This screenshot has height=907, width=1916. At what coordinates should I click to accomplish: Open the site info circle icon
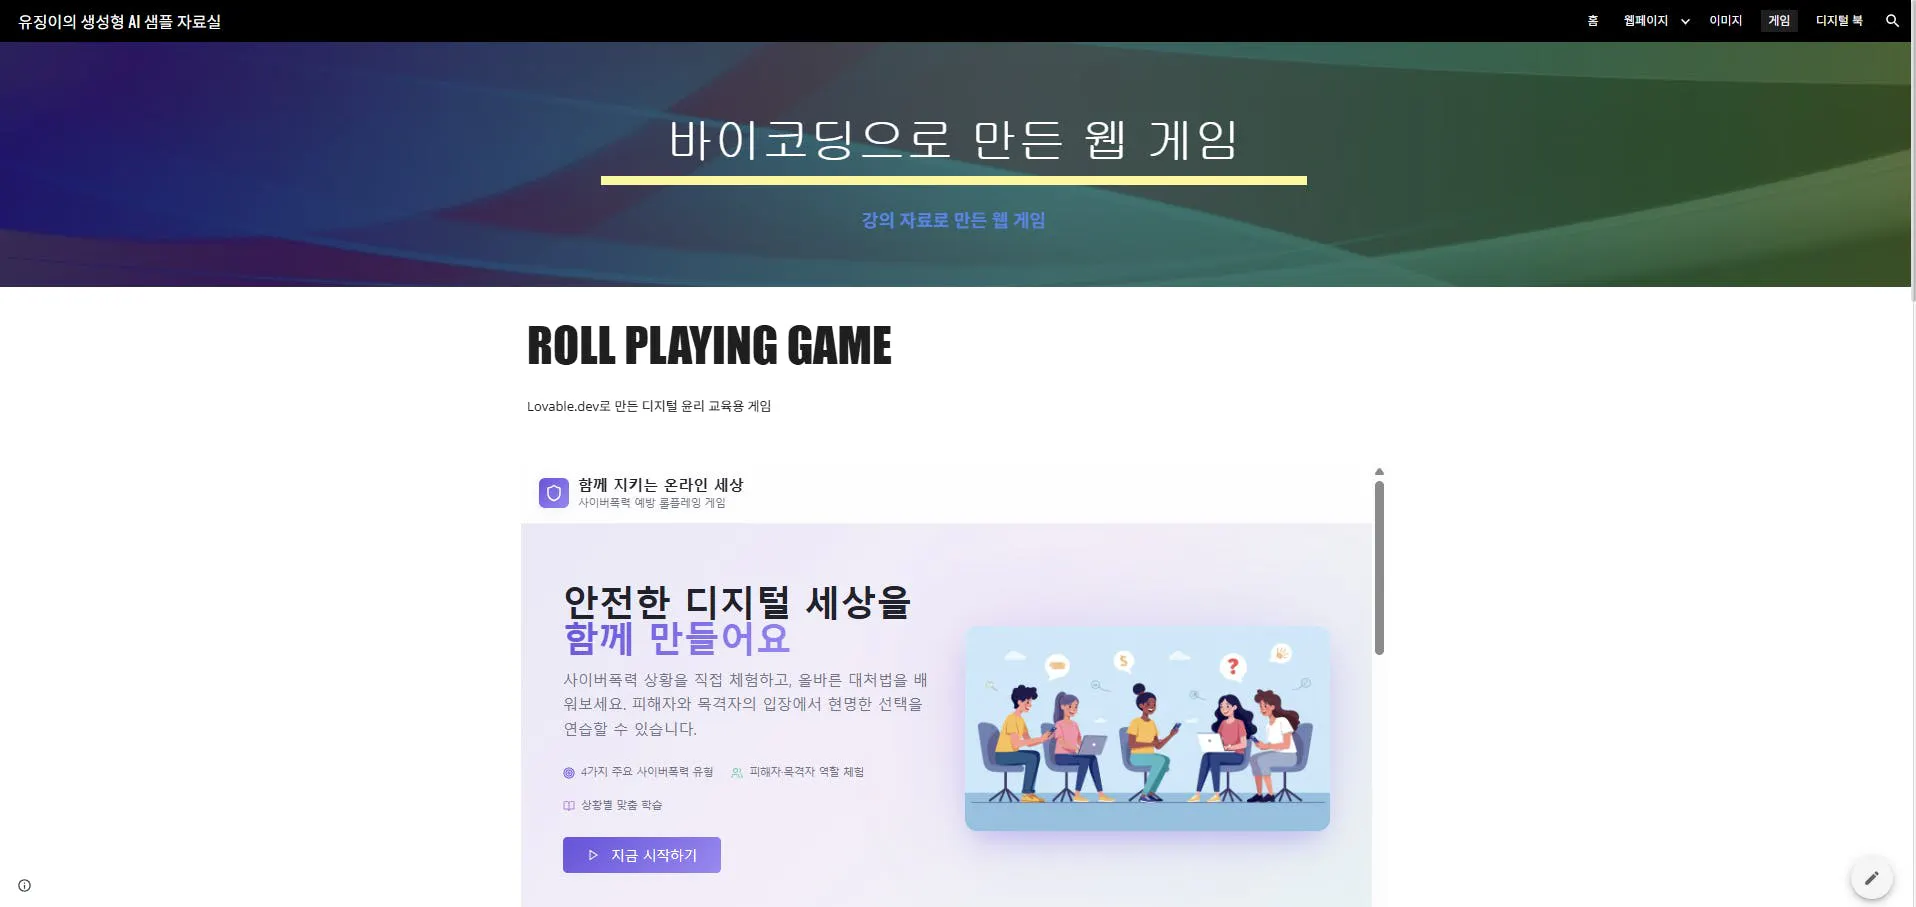coord(24,885)
